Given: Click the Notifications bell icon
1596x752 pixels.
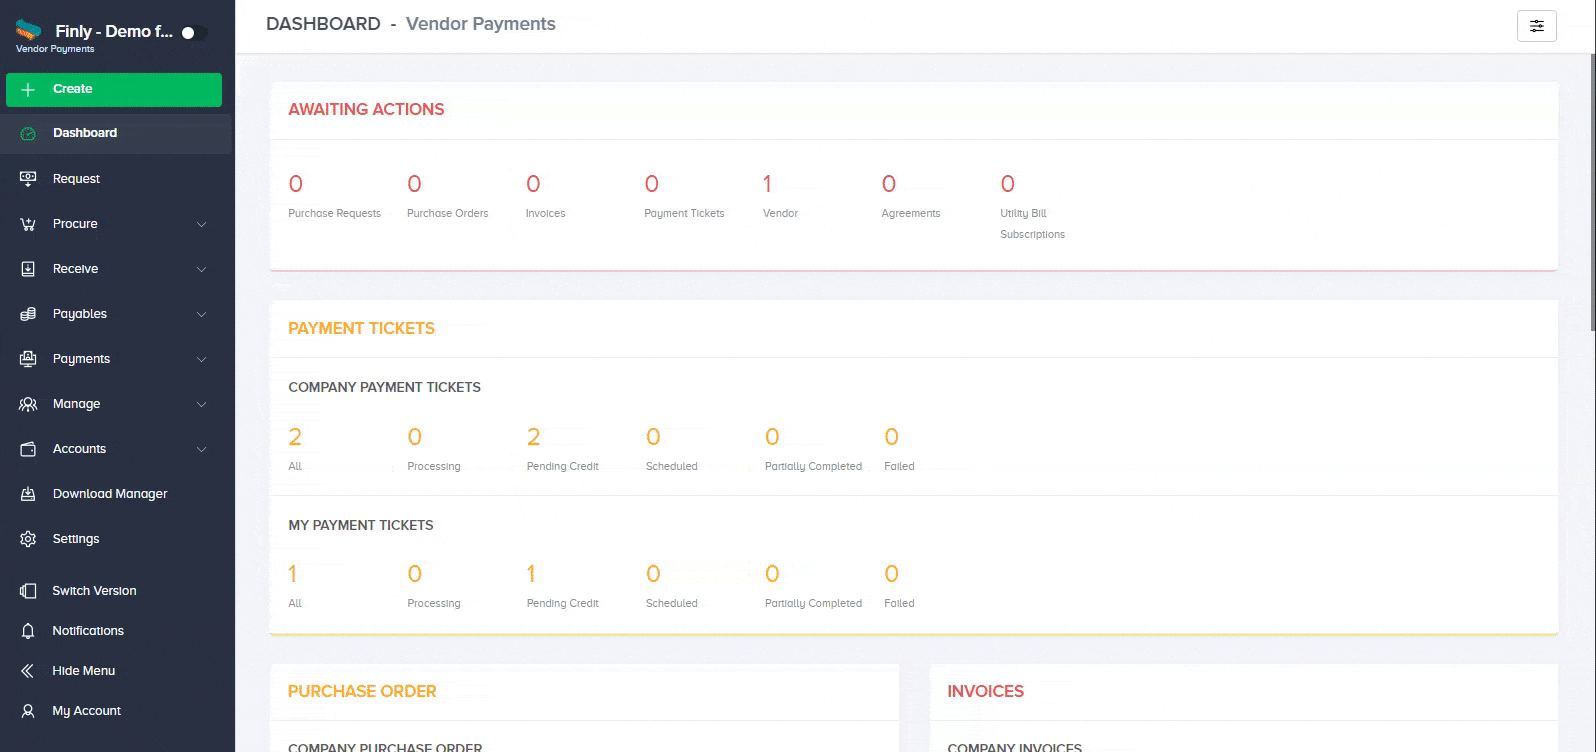Looking at the screenshot, I should tap(28, 631).
